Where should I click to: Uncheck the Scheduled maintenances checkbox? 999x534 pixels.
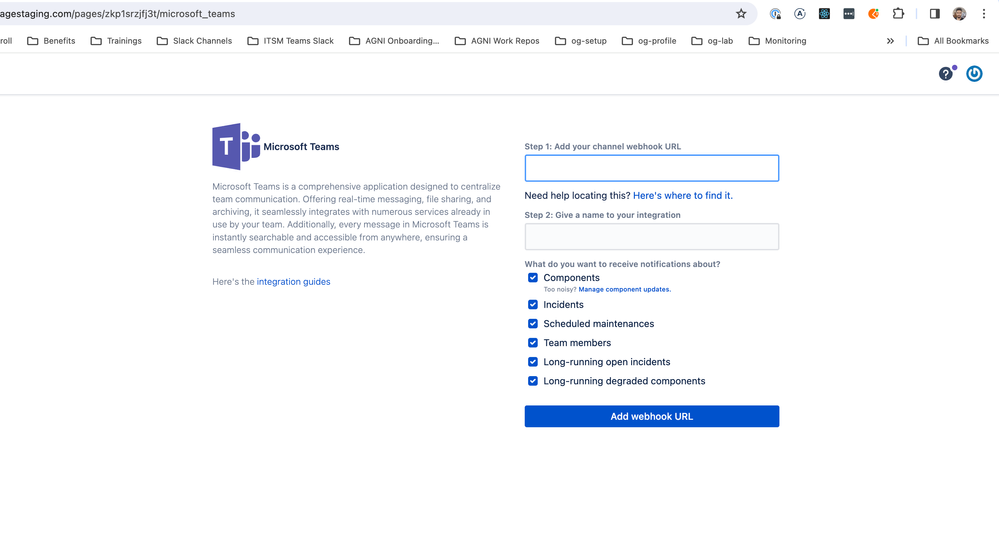533,324
